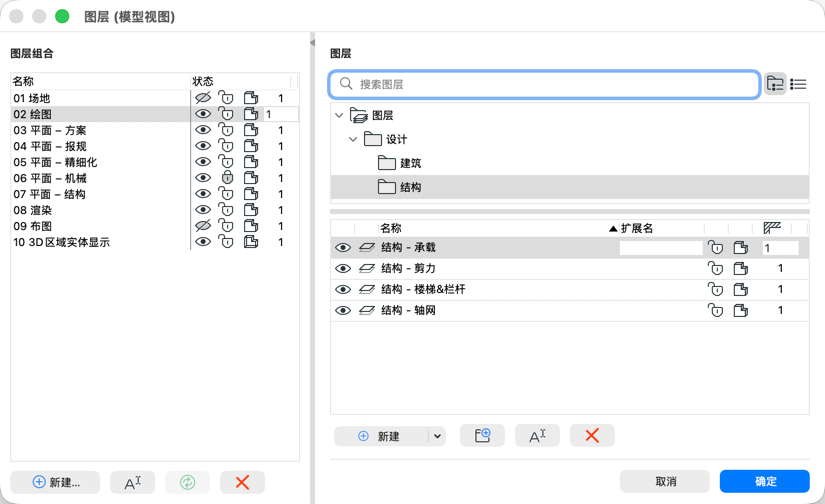The image size is (825, 504).
Task: Create new layer folder
Action: click(x=482, y=436)
